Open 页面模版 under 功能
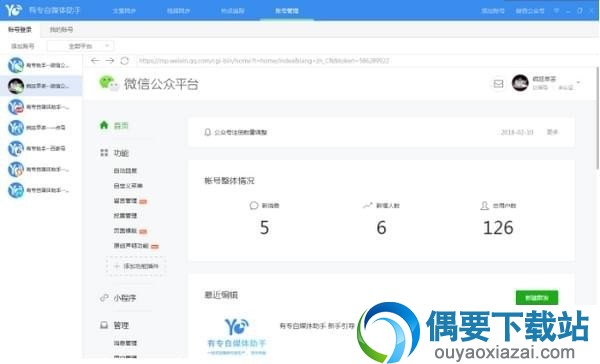Viewport: 600px width, 364px height. 125,230
